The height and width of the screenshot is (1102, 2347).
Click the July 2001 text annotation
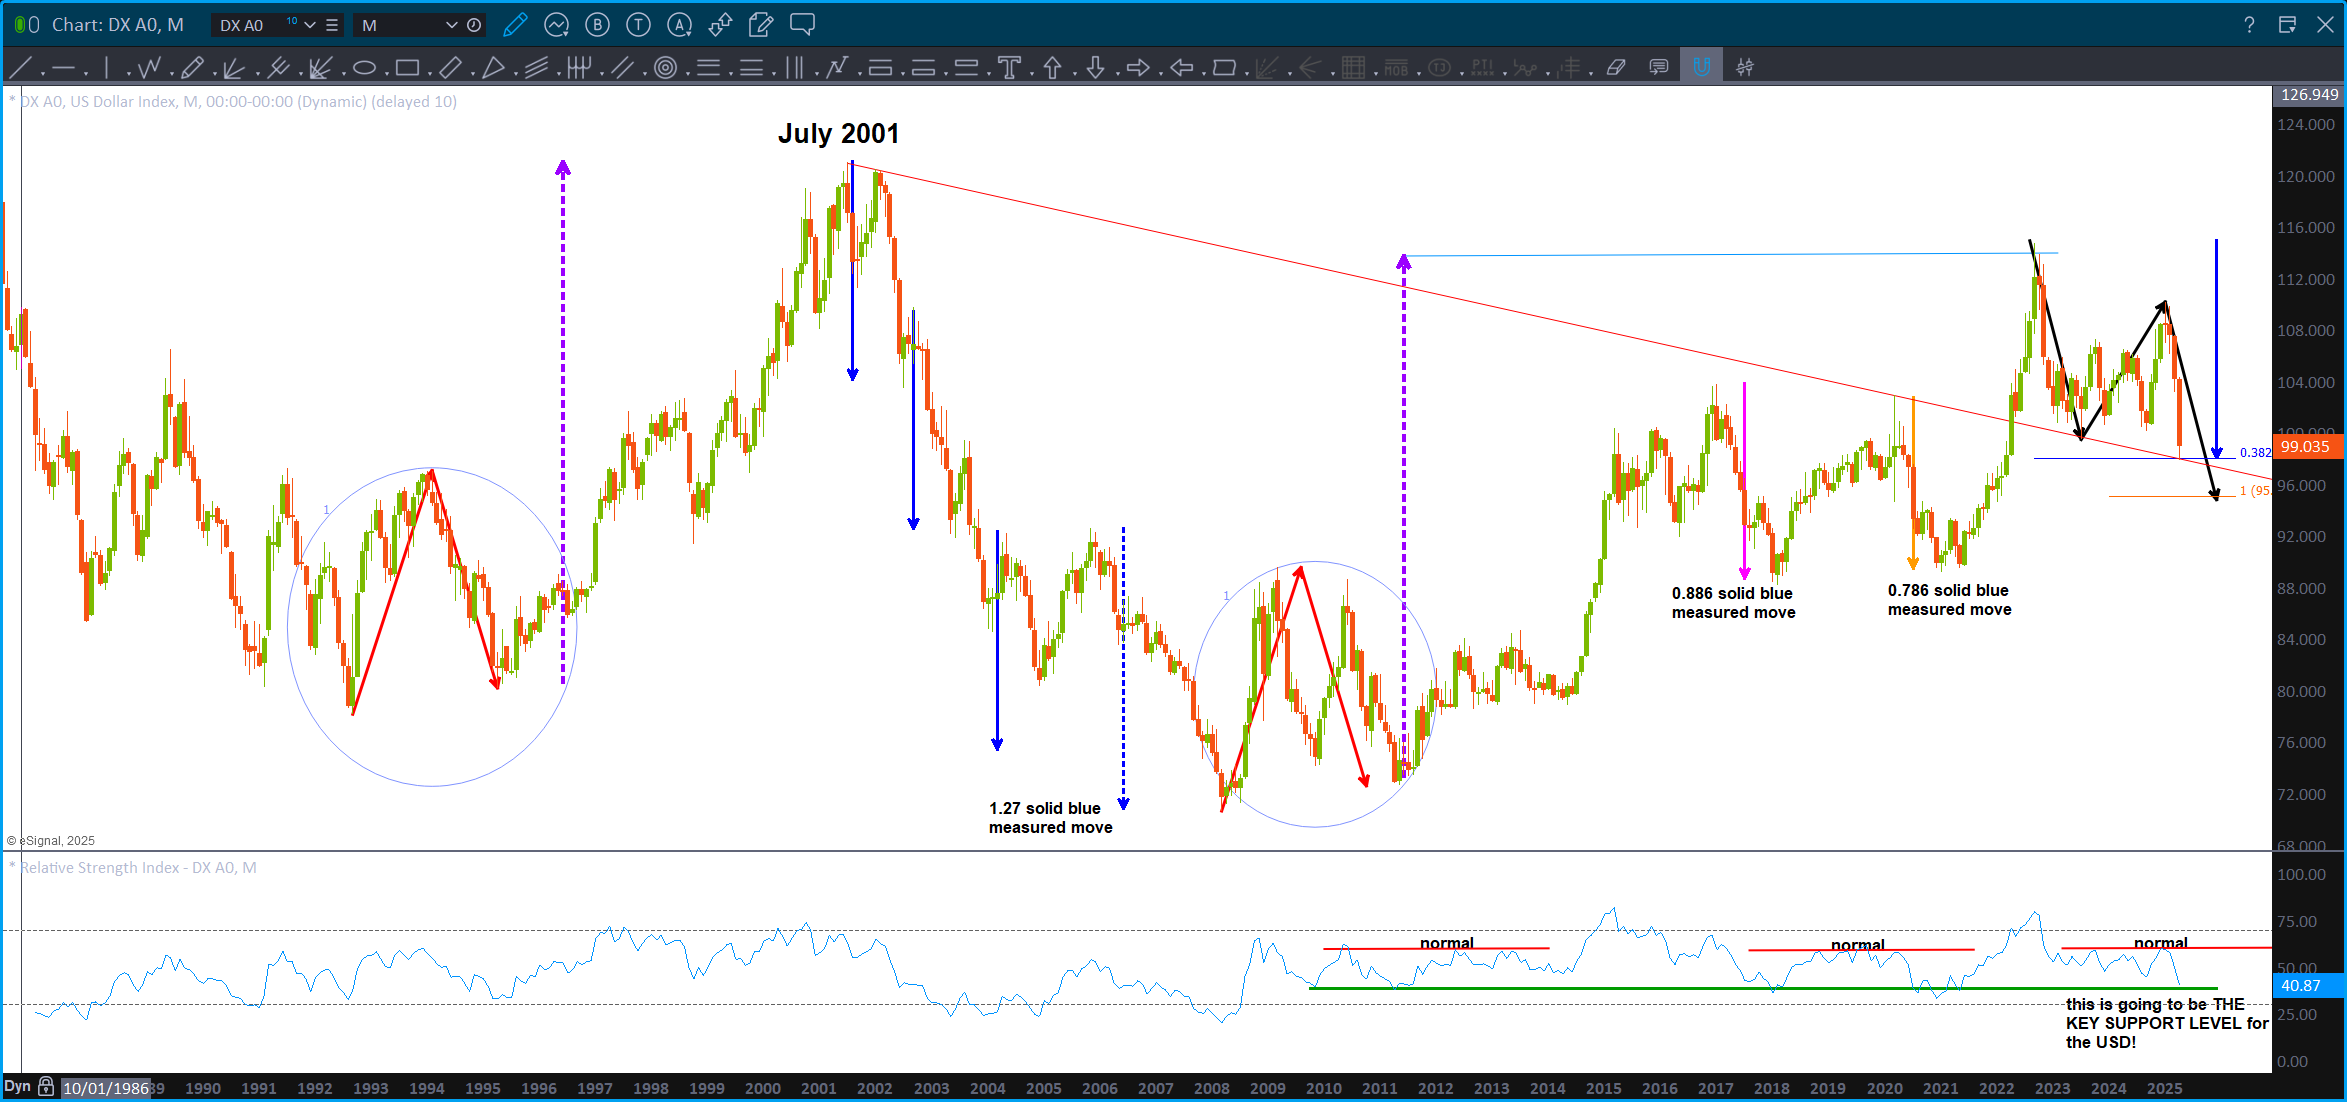pyautogui.click(x=838, y=133)
